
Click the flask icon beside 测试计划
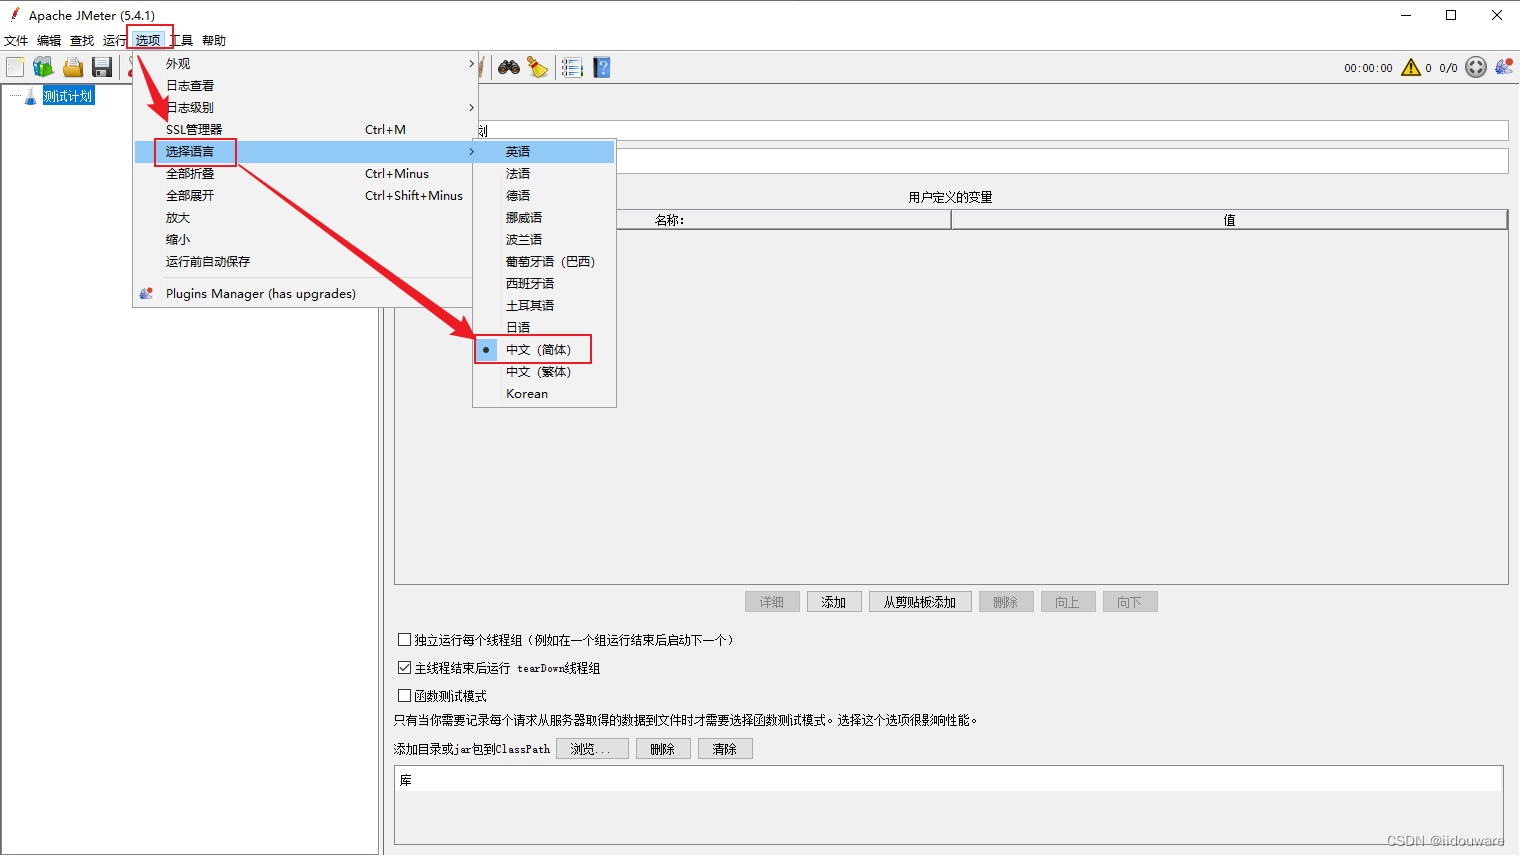click(x=30, y=96)
